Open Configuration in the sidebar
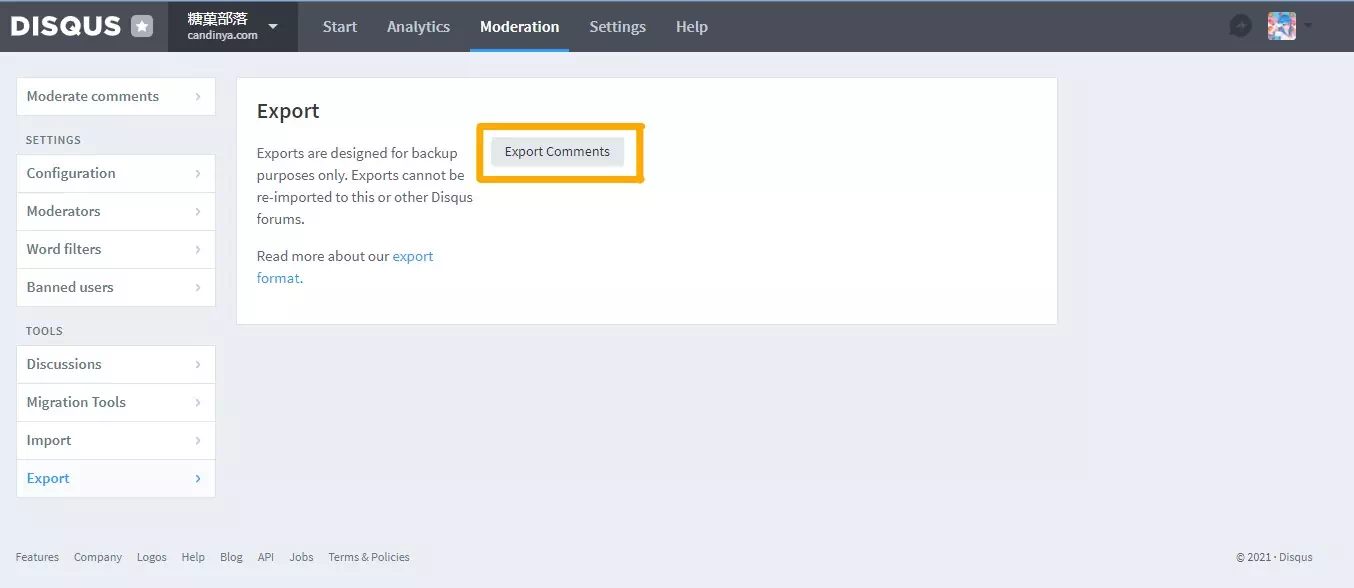The width and height of the screenshot is (1354, 588). click(116, 173)
